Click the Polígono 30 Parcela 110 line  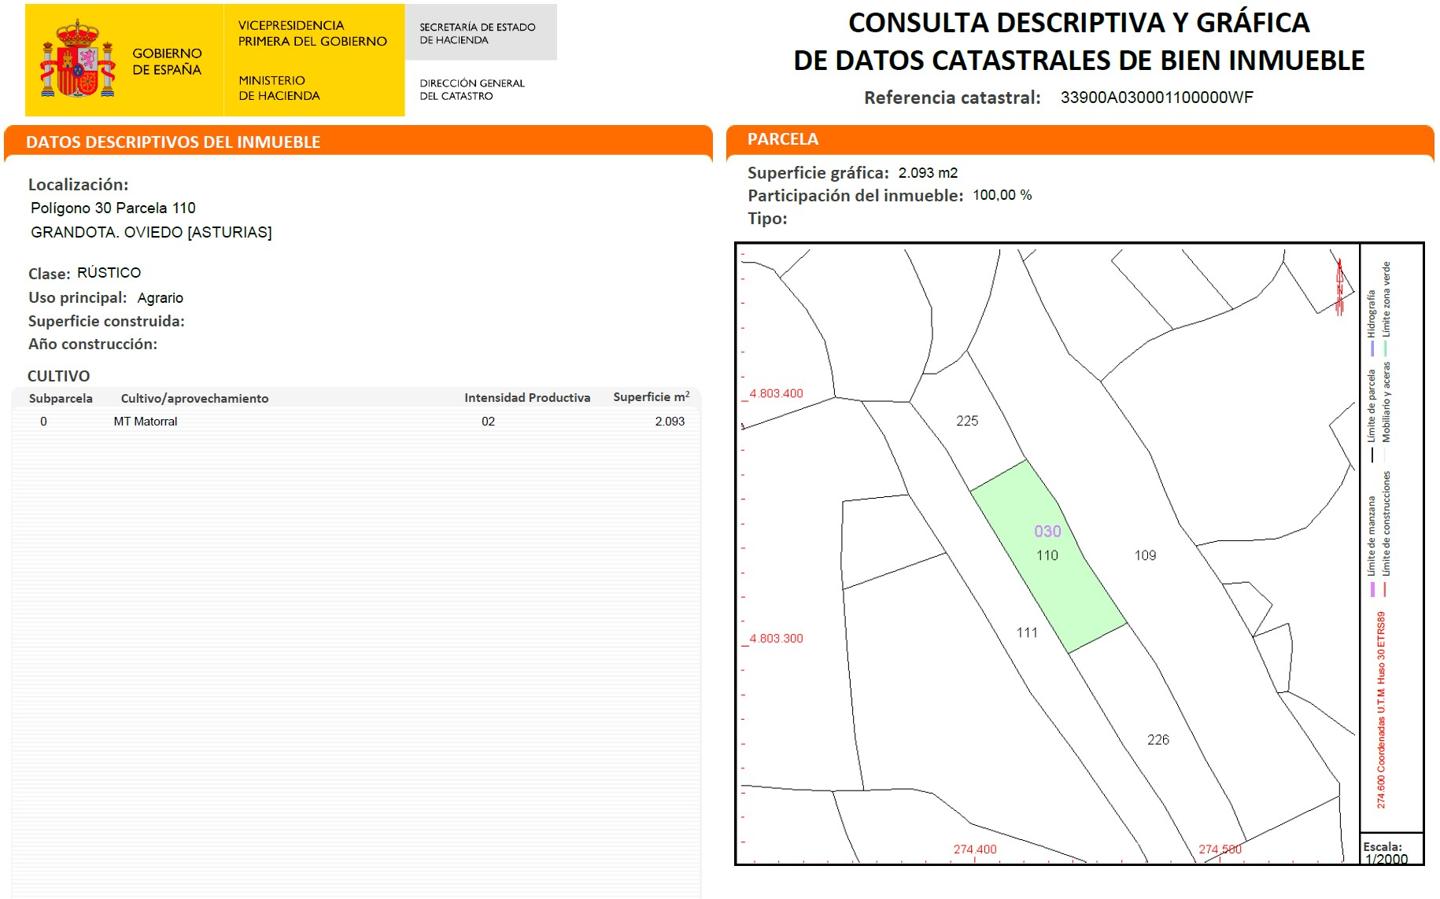(113, 208)
